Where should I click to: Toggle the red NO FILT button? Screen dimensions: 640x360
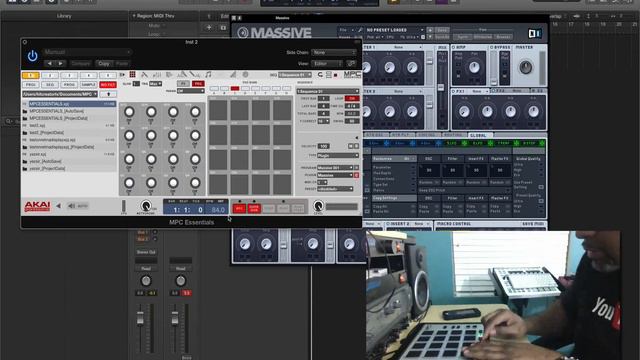pos(108,84)
